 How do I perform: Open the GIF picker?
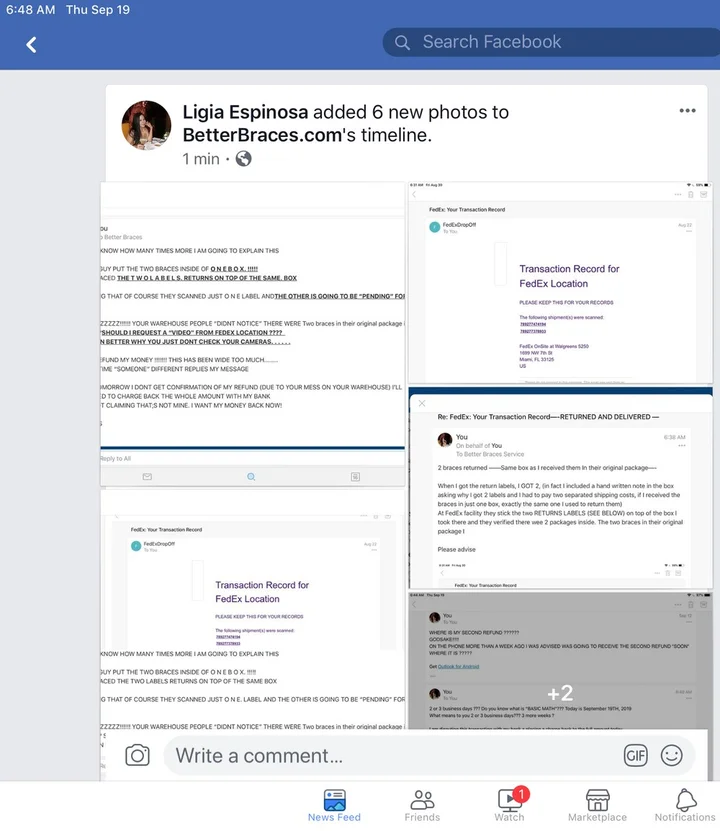pyautogui.click(x=635, y=756)
